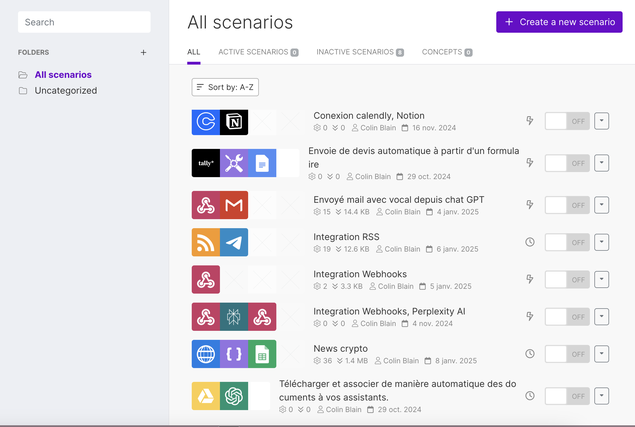Click the Notion icon in Conexion calendly scenario
This screenshot has height=427, width=635.
pyautogui.click(x=234, y=122)
